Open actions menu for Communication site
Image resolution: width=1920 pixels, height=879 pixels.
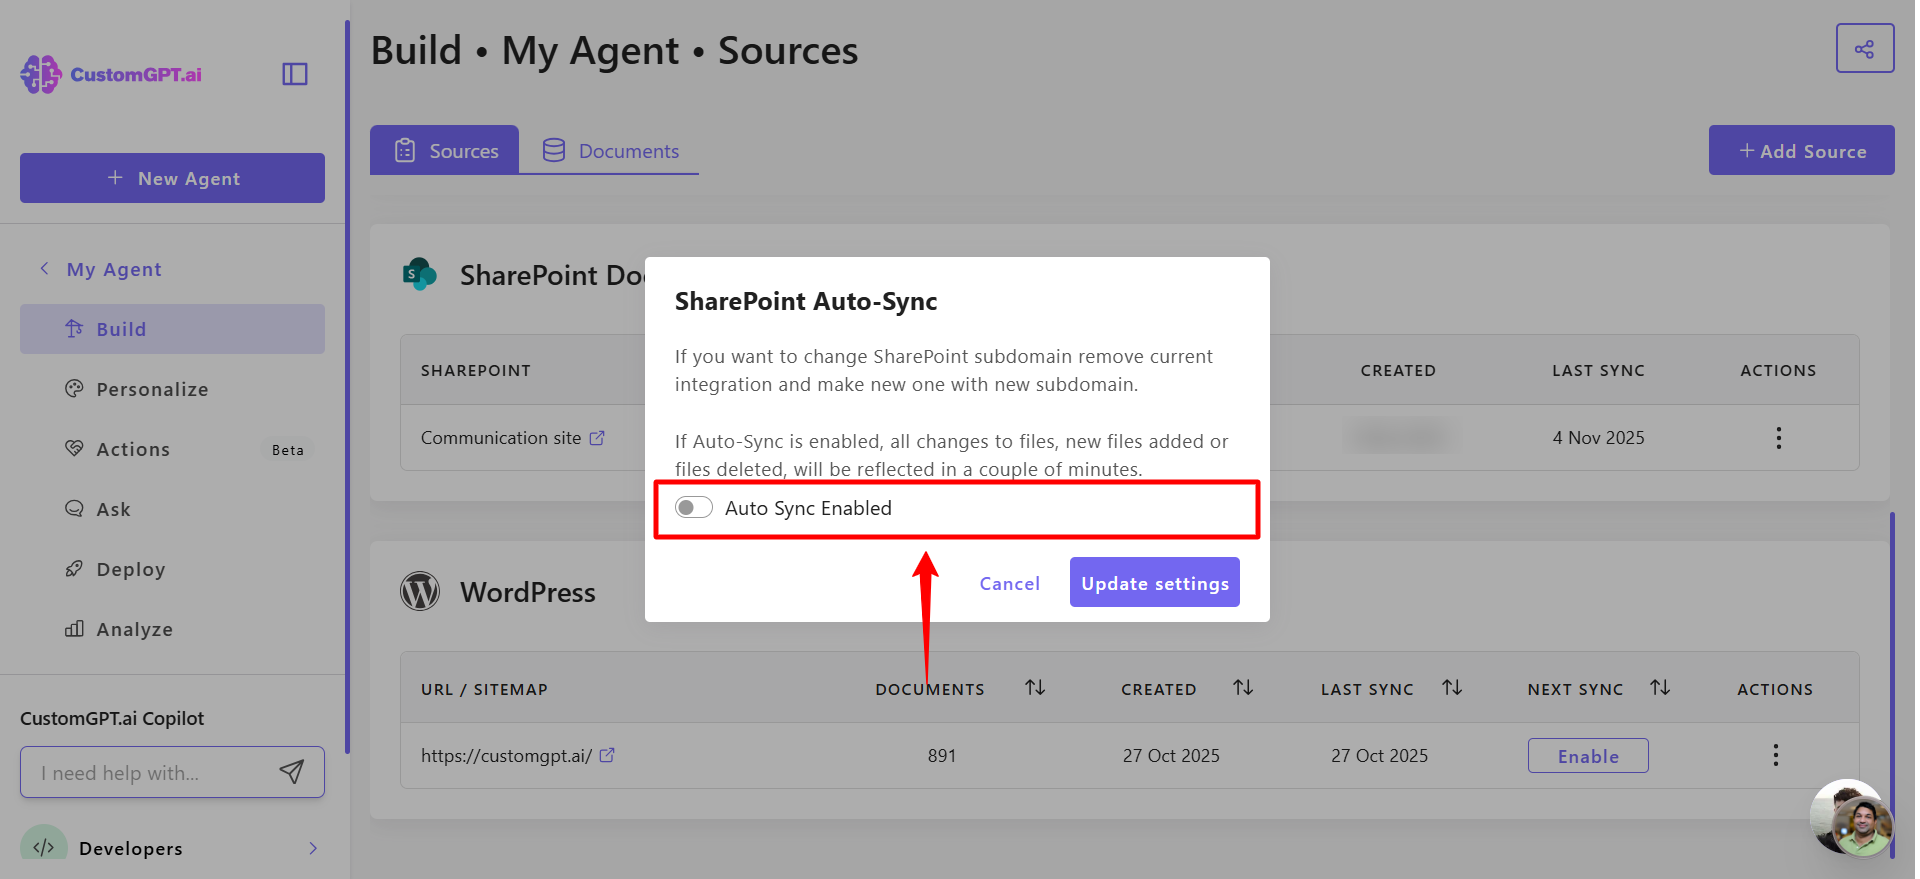click(1778, 437)
